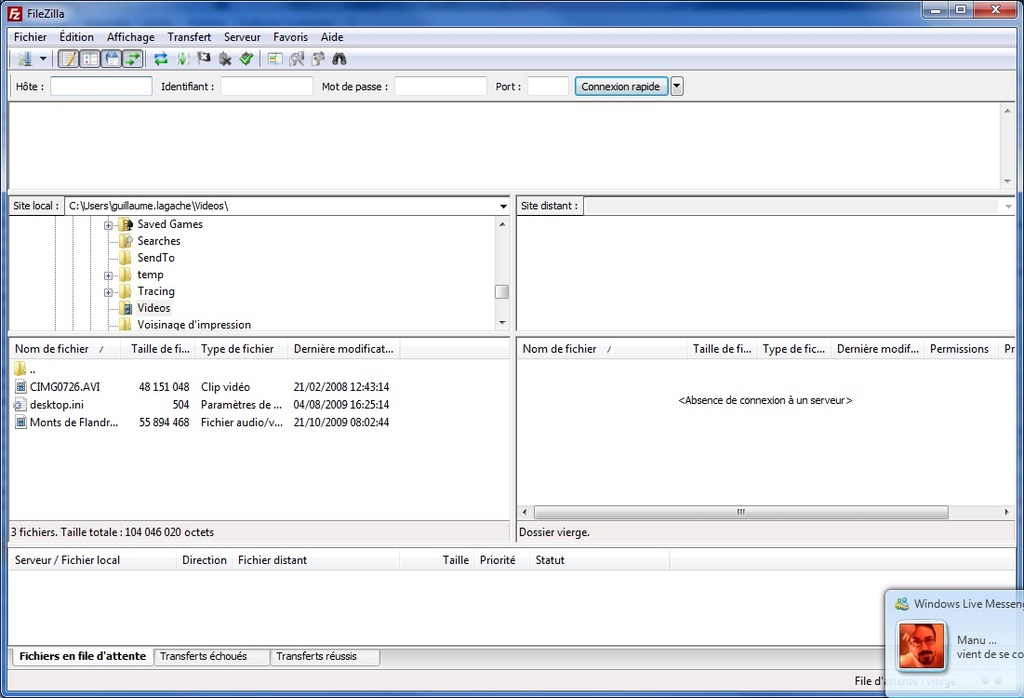Open the directory listing filters icon
1024x698 pixels.
(x=275, y=59)
